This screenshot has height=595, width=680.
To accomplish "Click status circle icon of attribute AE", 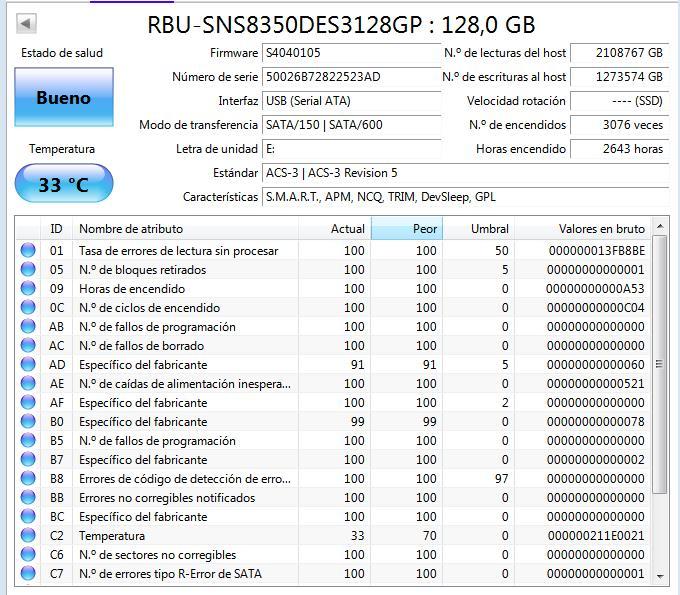I will [x=28, y=384].
